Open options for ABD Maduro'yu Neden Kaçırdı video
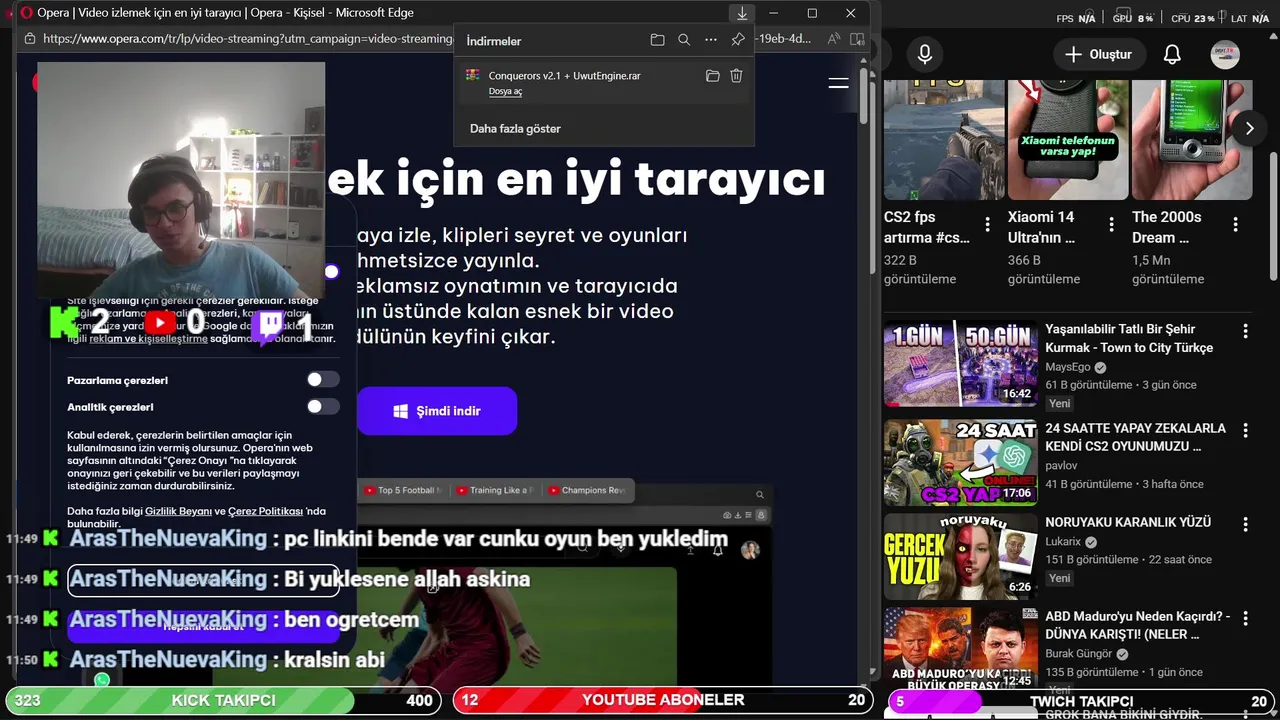 [x=1245, y=618]
